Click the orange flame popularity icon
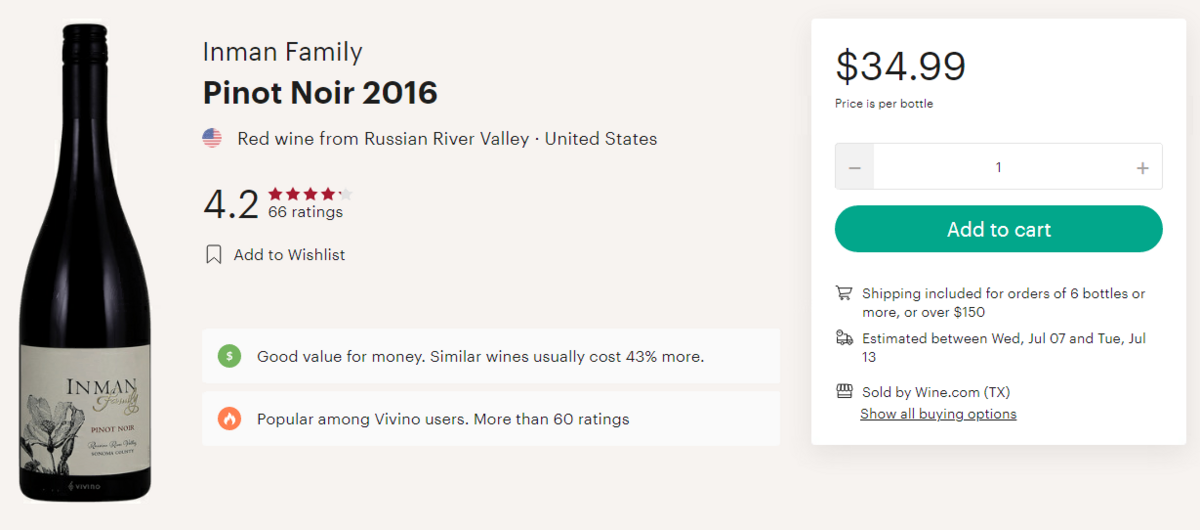Viewport: 1200px width, 530px height. (x=230, y=419)
